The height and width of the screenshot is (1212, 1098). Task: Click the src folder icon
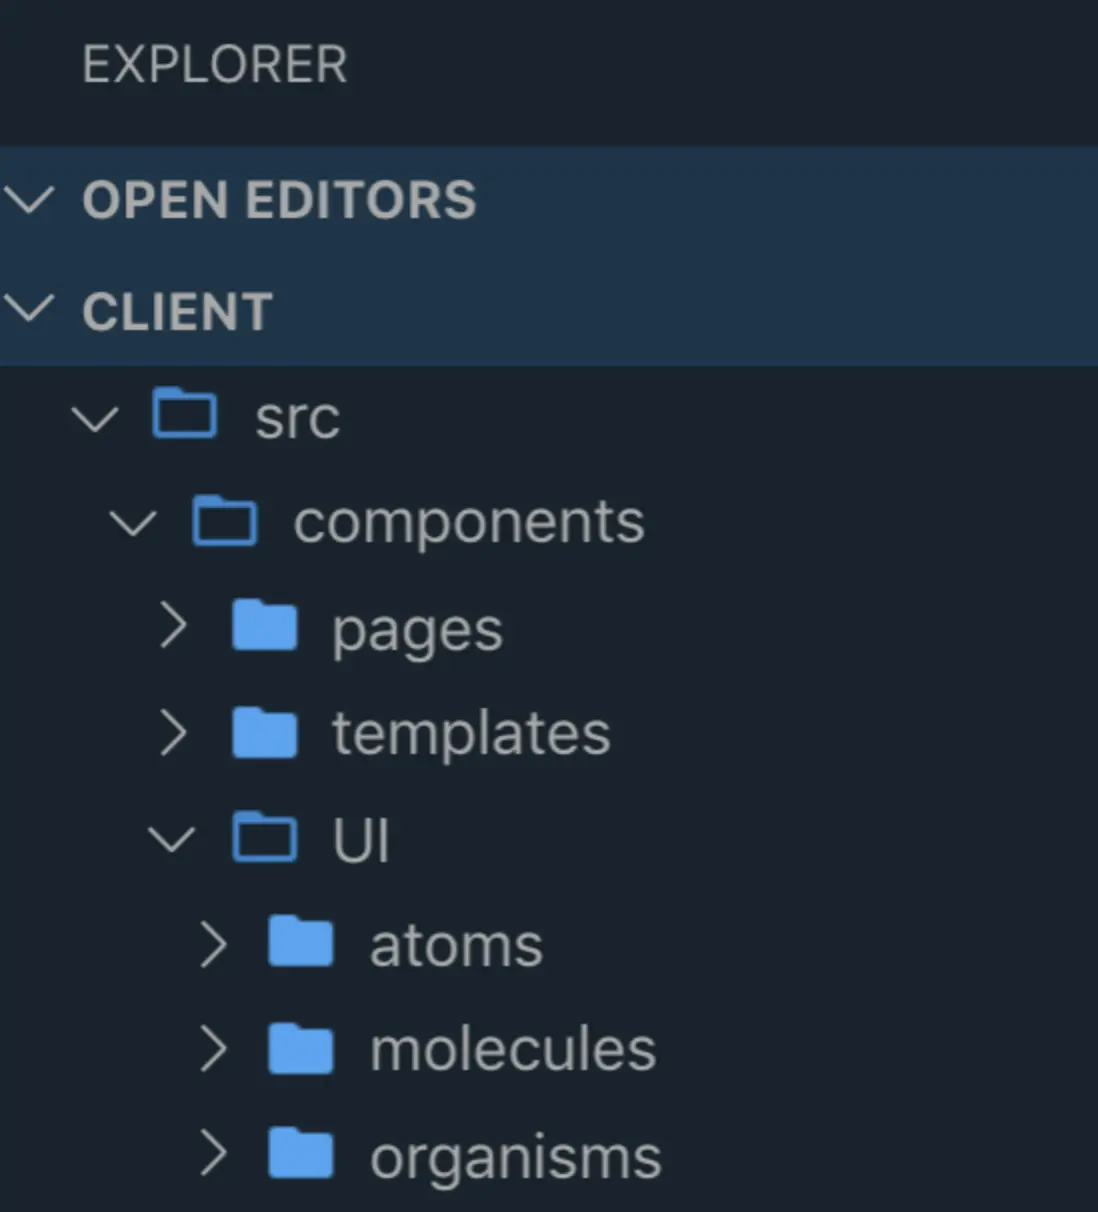click(185, 414)
